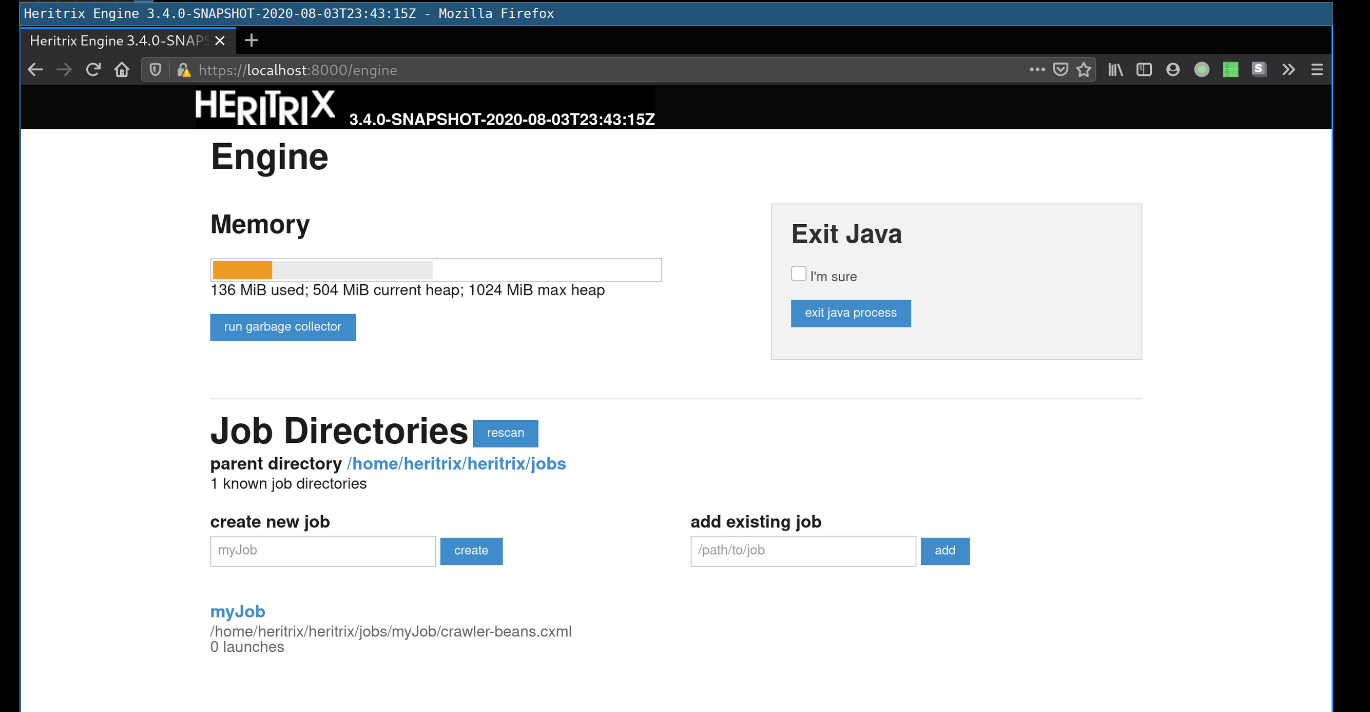Viewport: 1370px width, 712px height.
Task: Click the run garbage collector button
Action: (x=283, y=327)
